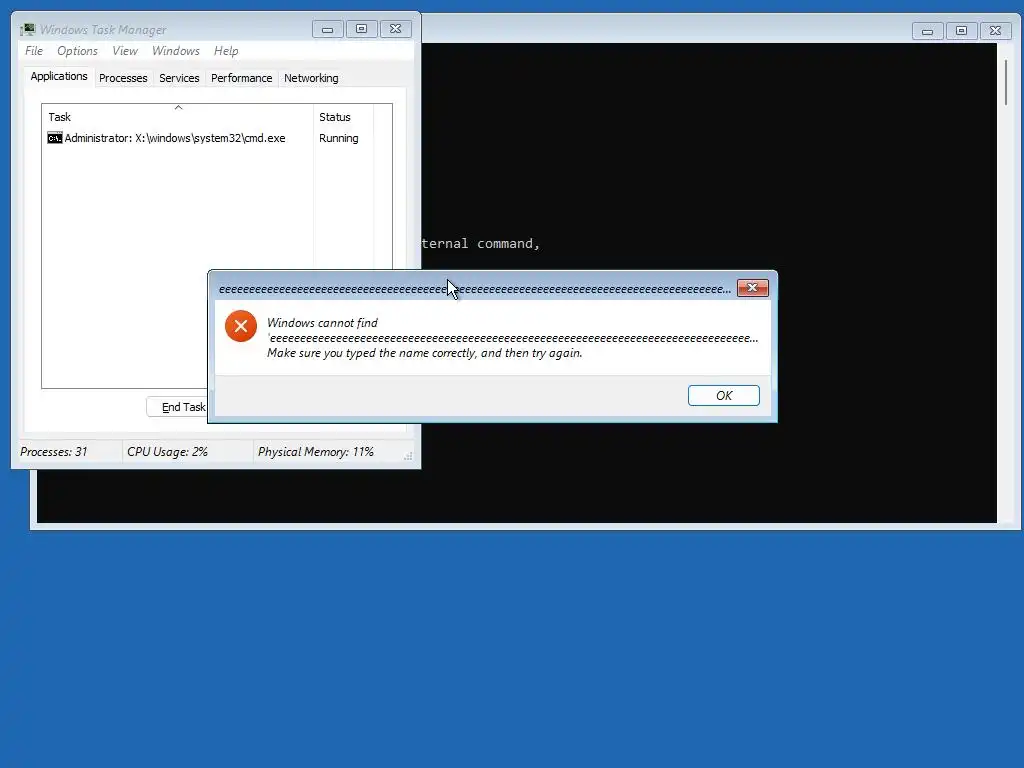Screen dimensions: 1024x768
Task: Click the cmd.exe icon in task list
Action: [x=55, y=138]
